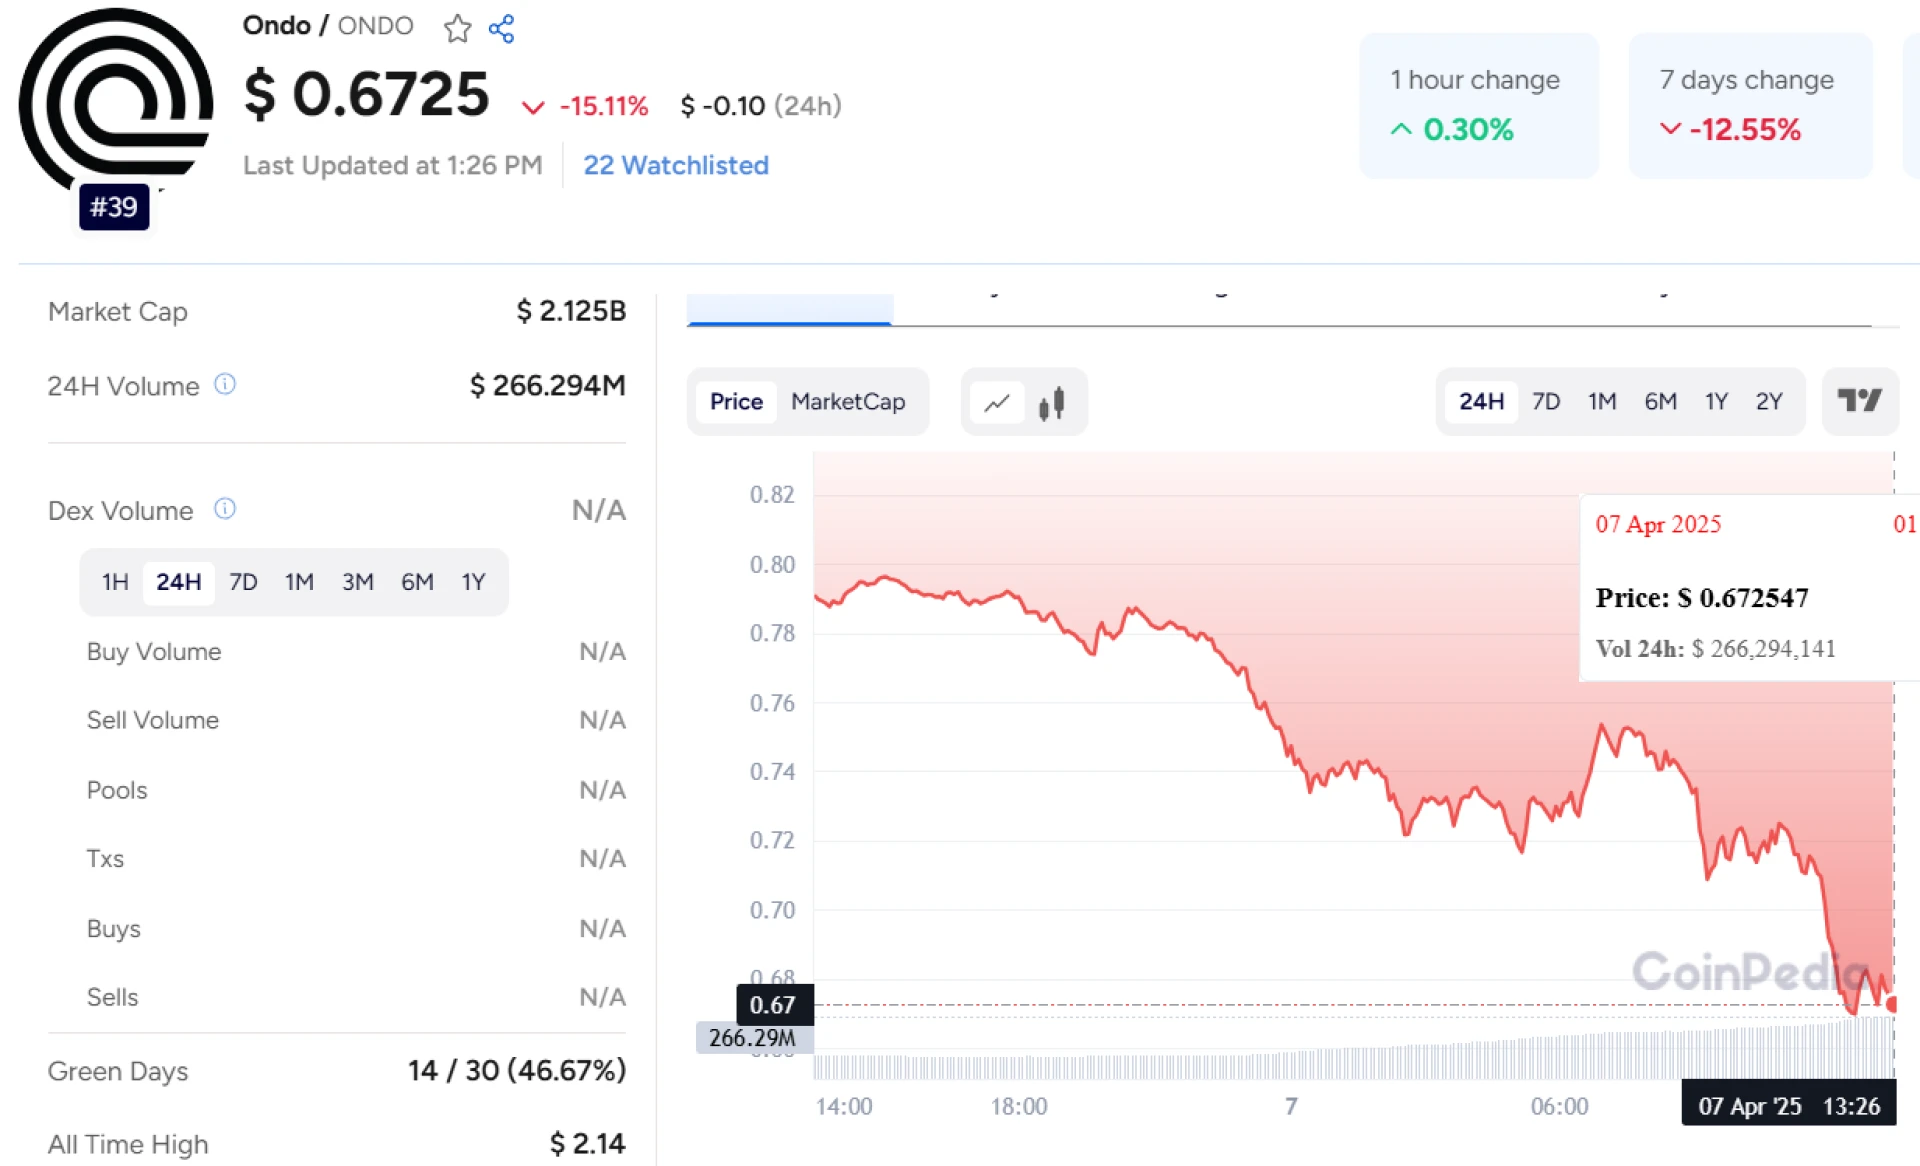Switch to line chart view icon
The width and height of the screenshot is (1920, 1166).
997,402
